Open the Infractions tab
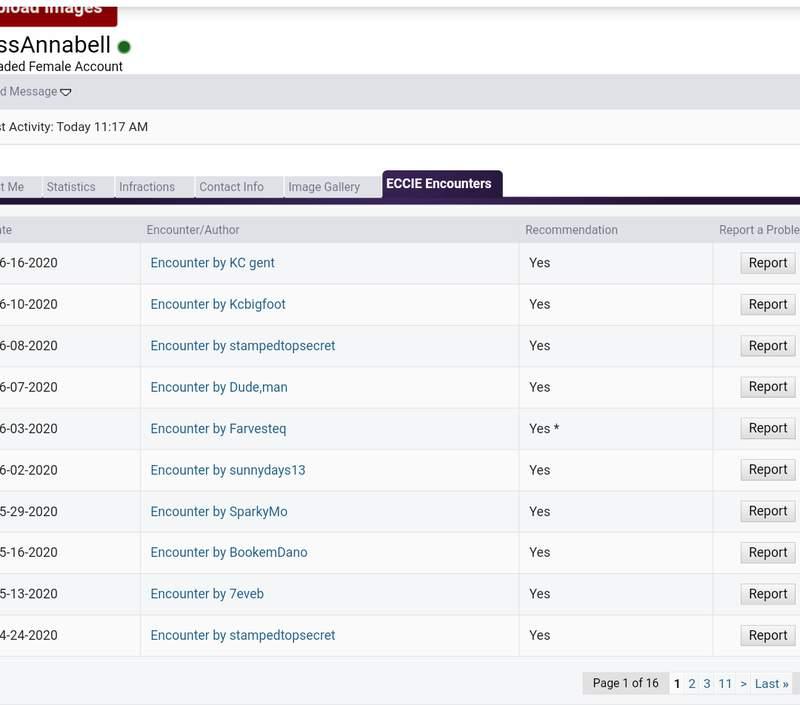Image resolution: width=800 pixels, height=705 pixels. (x=147, y=187)
